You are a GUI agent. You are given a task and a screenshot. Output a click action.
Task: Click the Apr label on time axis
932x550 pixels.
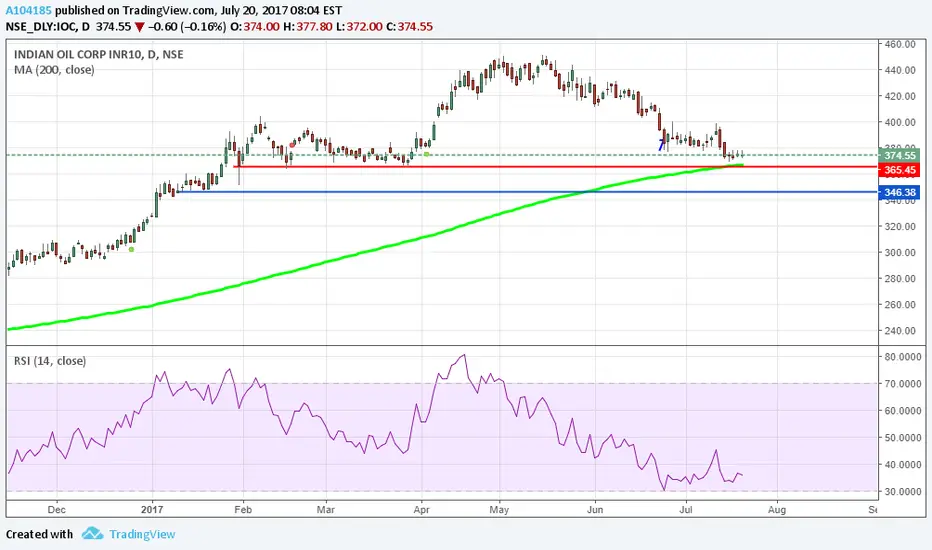(x=421, y=510)
